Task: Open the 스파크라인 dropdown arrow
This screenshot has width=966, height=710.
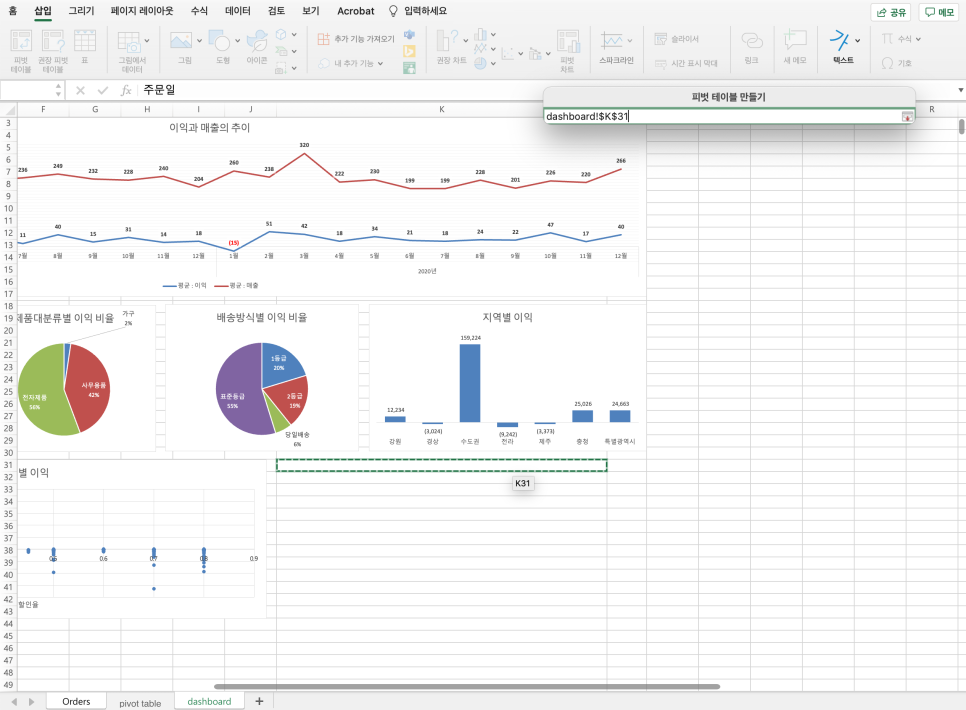Action: pyautogui.click(x=630, y=41)
